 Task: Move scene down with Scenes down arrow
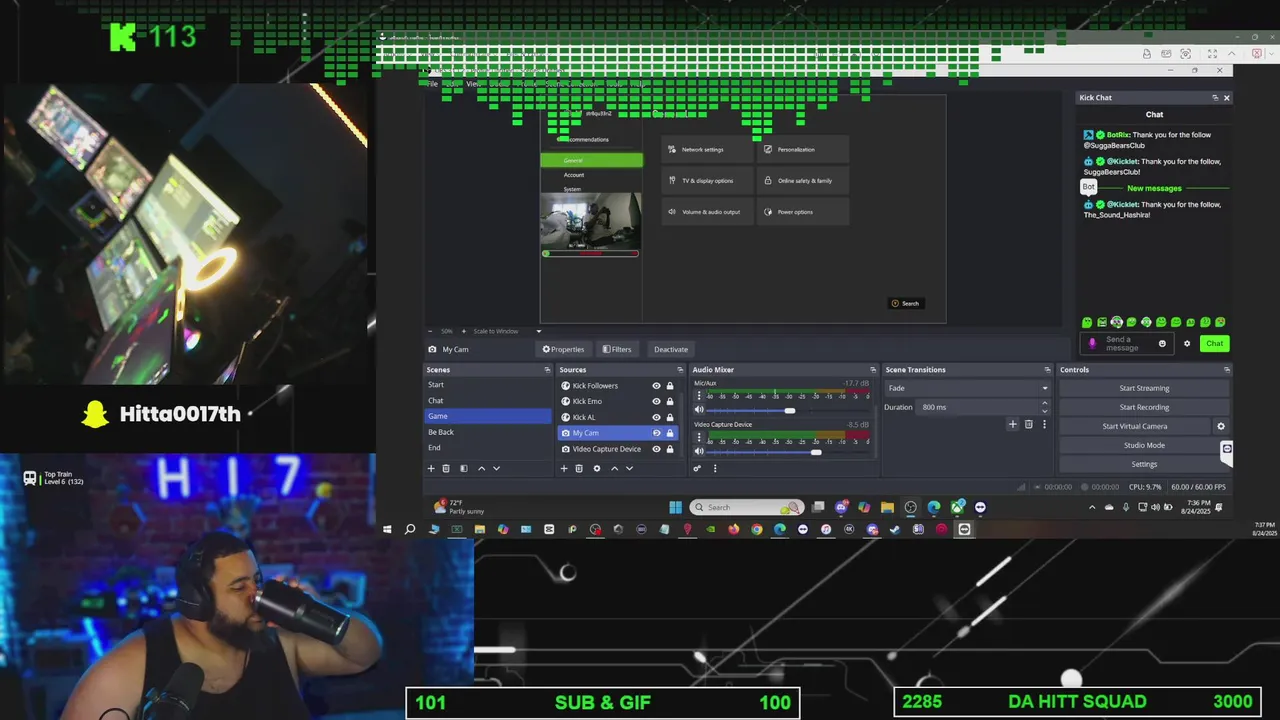496,468
